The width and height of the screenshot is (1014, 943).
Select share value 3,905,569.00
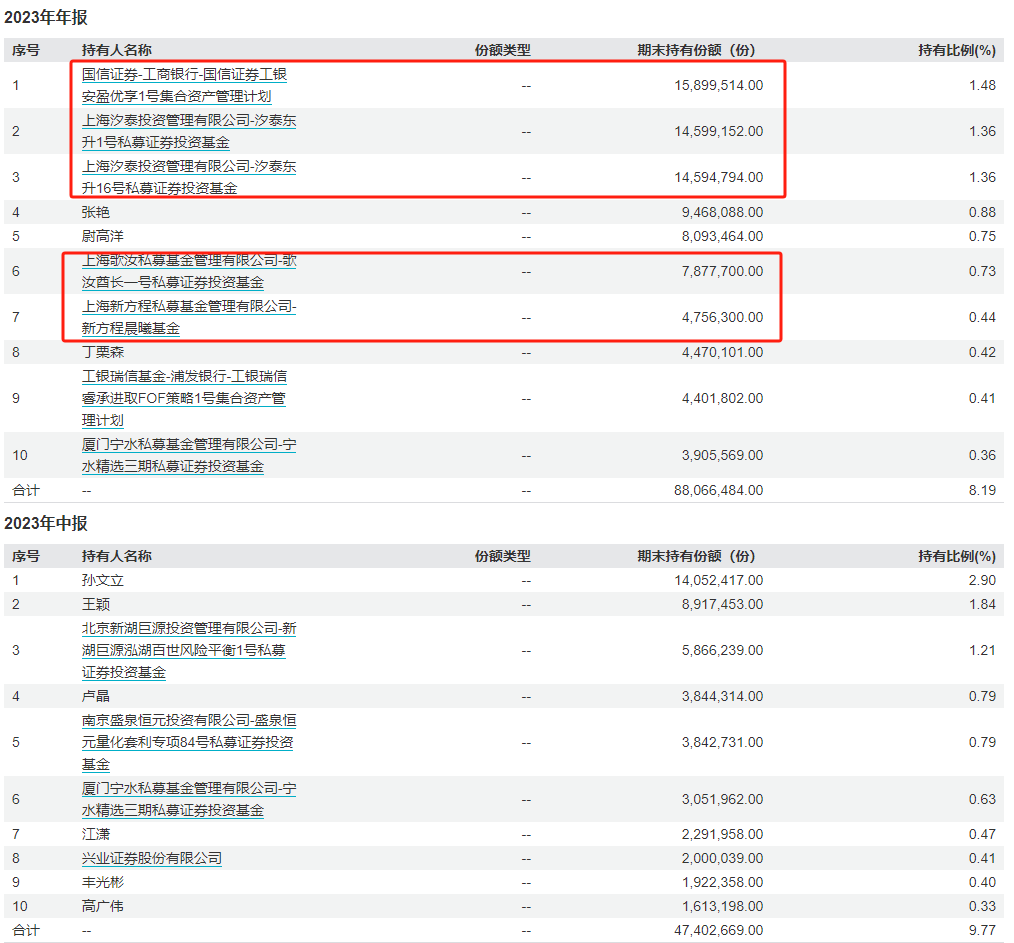(722, 455)
